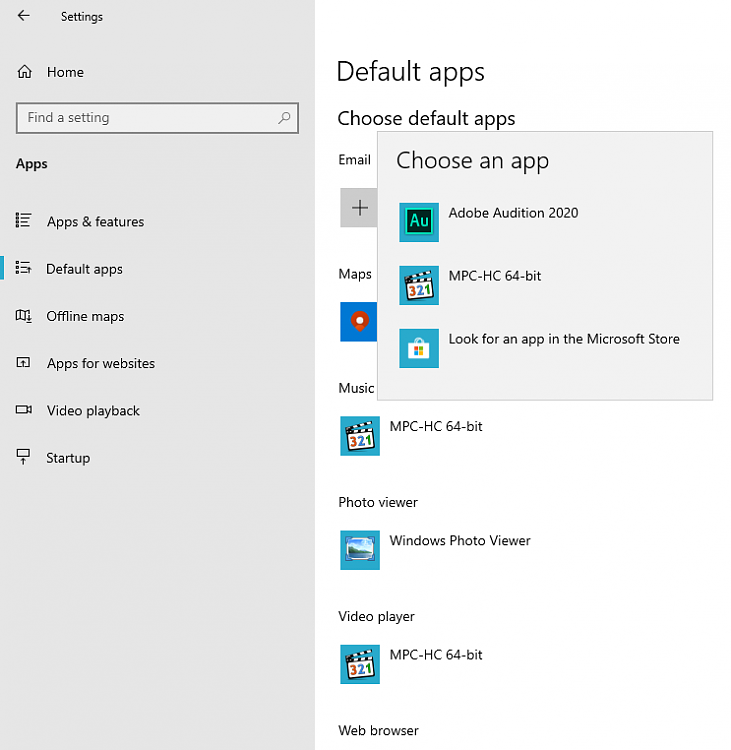Image resolution: width=731 pixels, height=750 pixels.
Task: Click the search magnifier icon
Action: 284,117
